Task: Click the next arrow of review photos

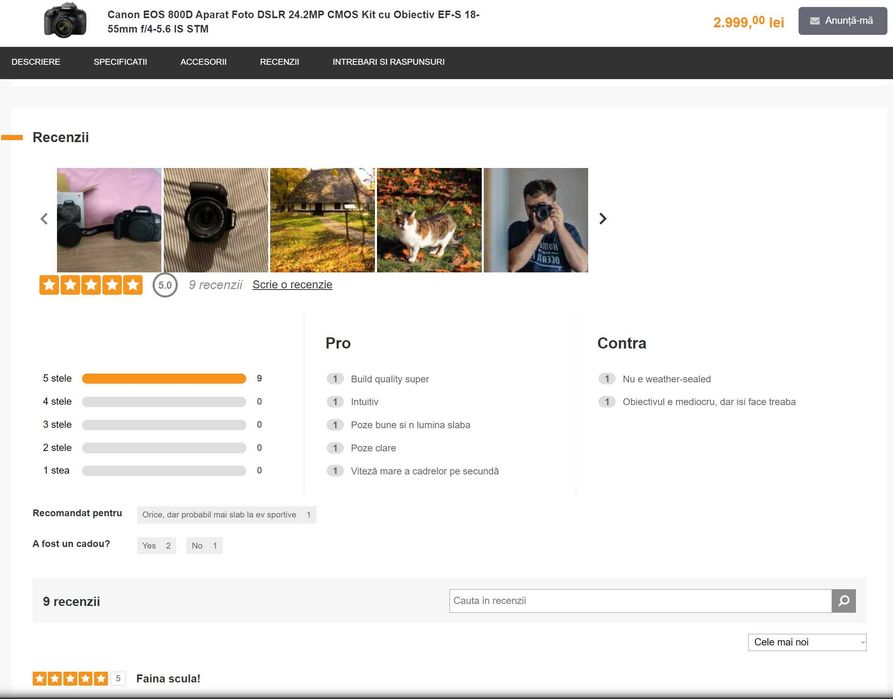Action: pyautogui.click(x=603, y=219)
